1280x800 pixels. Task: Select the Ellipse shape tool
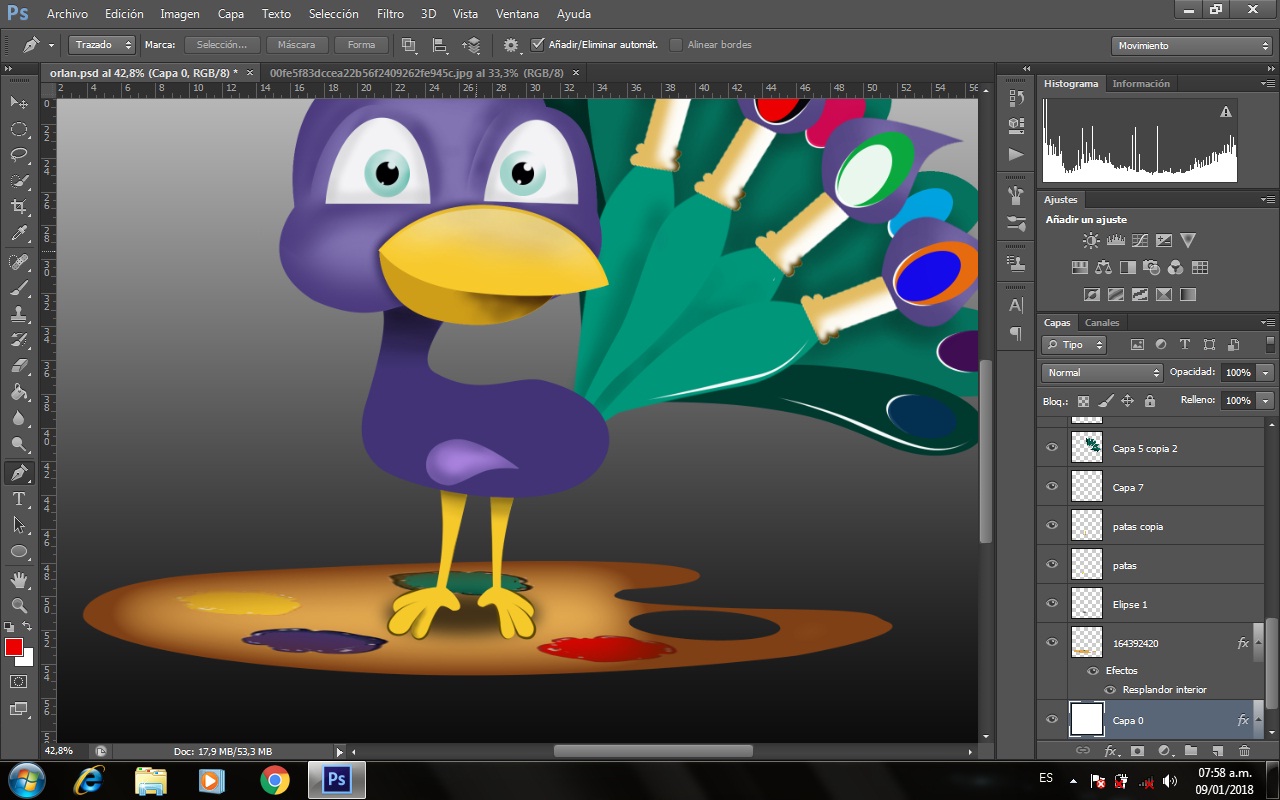click(19, 551)
